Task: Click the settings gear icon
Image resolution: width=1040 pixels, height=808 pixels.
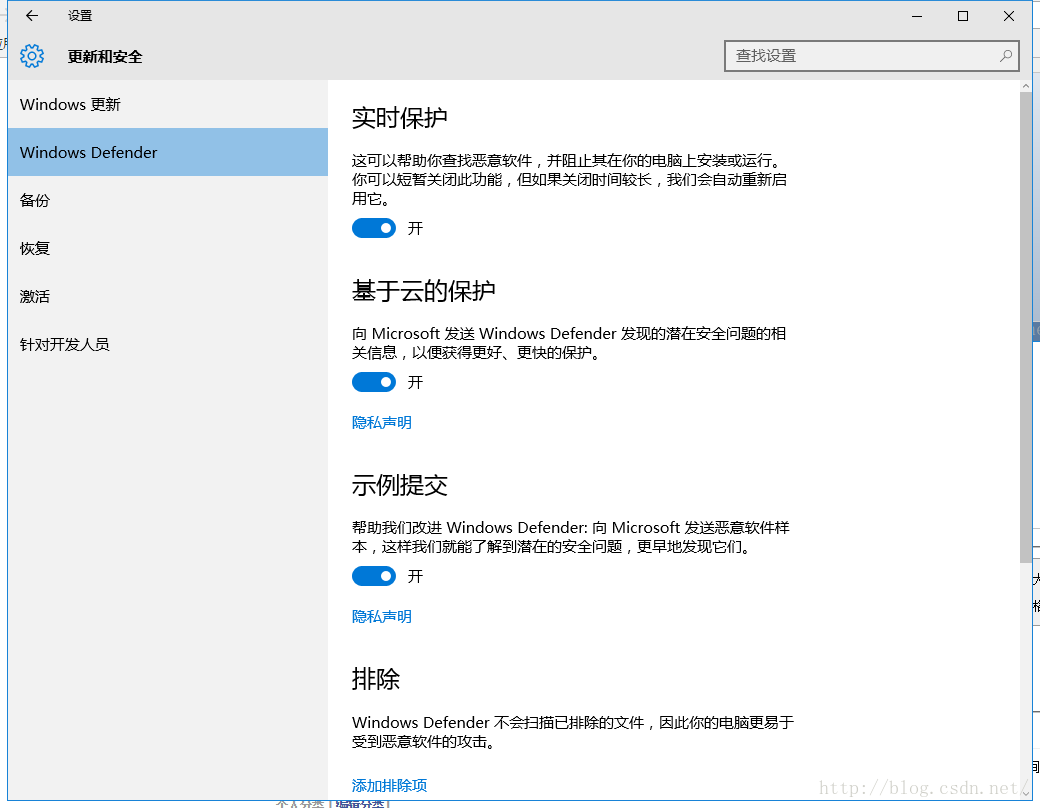Action: tap(32, 56)
